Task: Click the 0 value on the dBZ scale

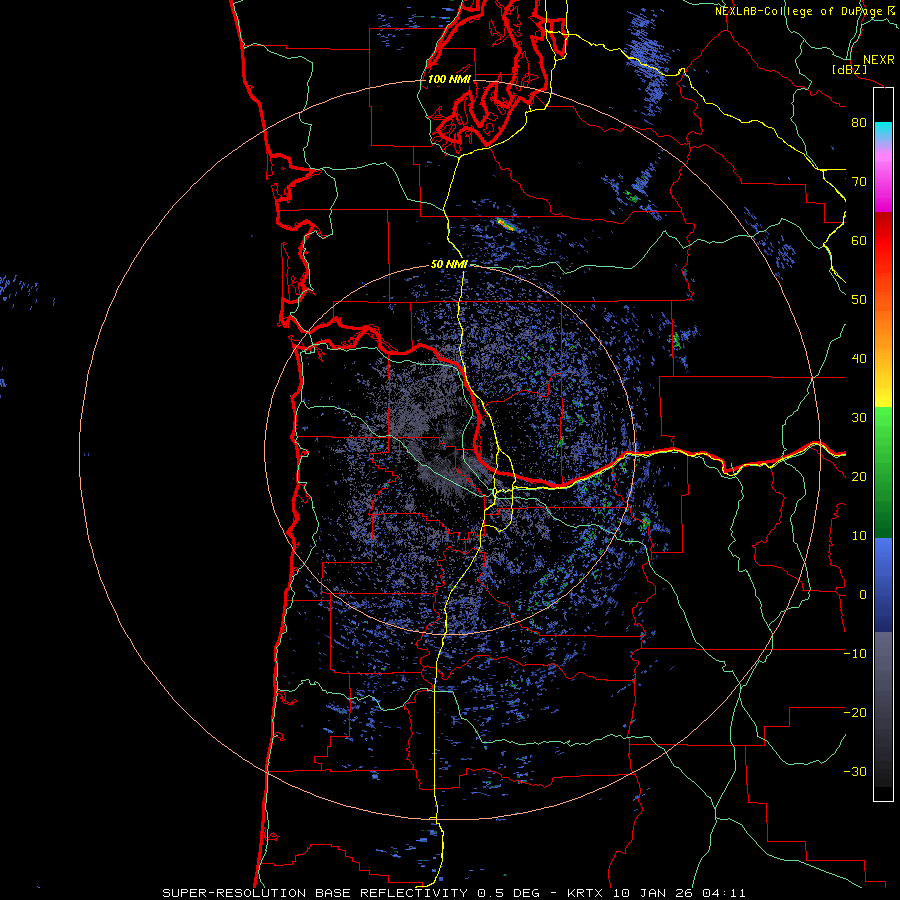Action: 863,595
